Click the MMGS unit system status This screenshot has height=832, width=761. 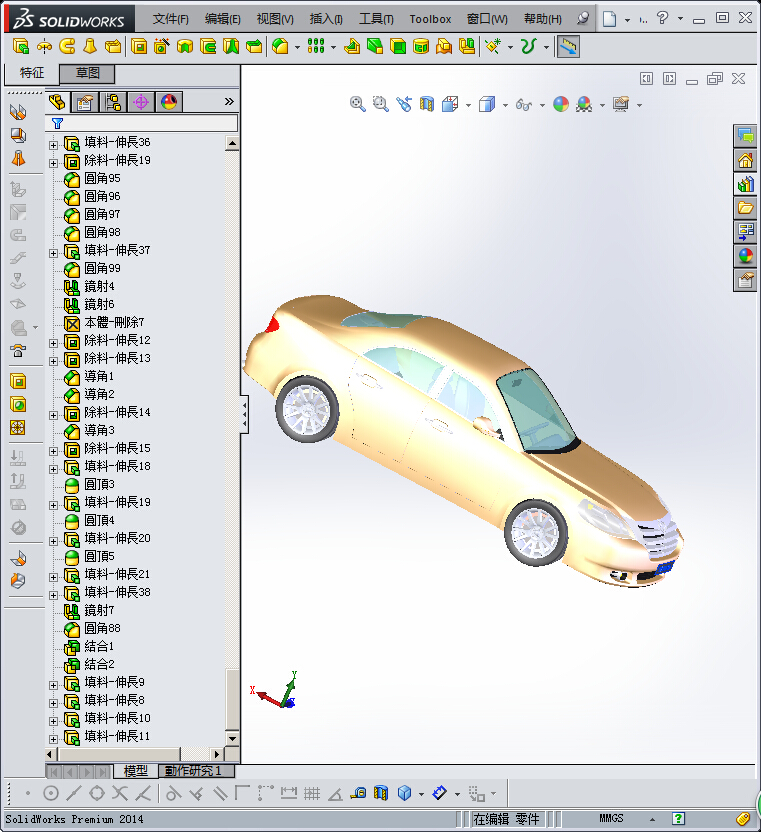tap(611, 818)
